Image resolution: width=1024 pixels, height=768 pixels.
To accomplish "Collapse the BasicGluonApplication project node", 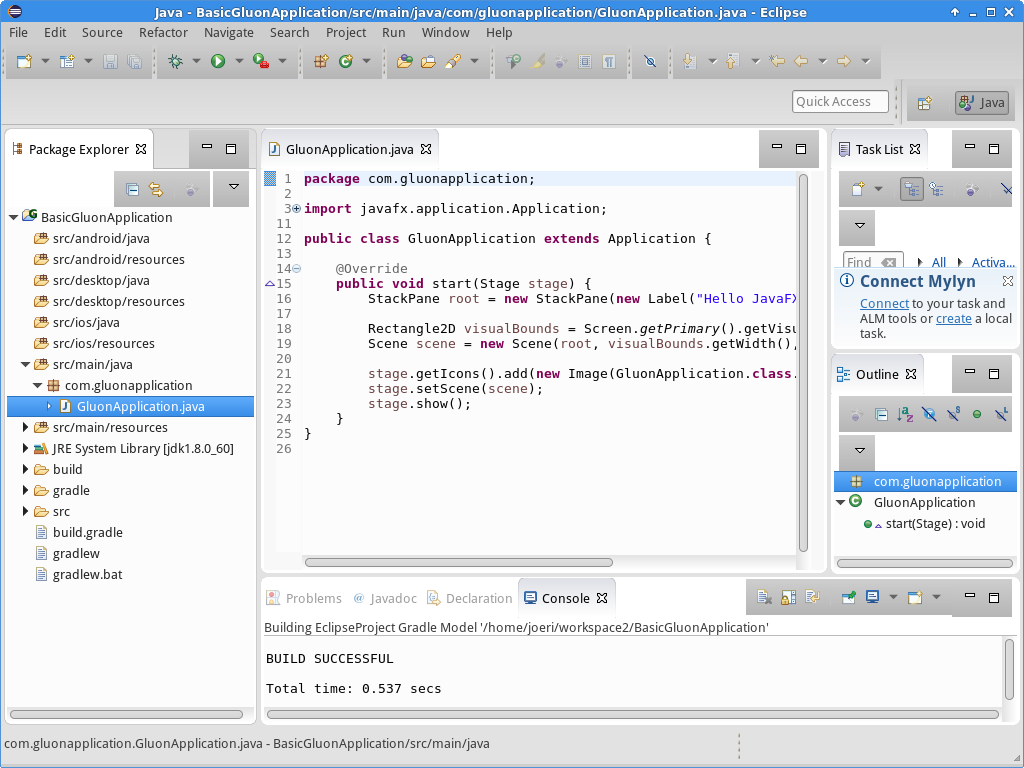I will coord(13,217).
